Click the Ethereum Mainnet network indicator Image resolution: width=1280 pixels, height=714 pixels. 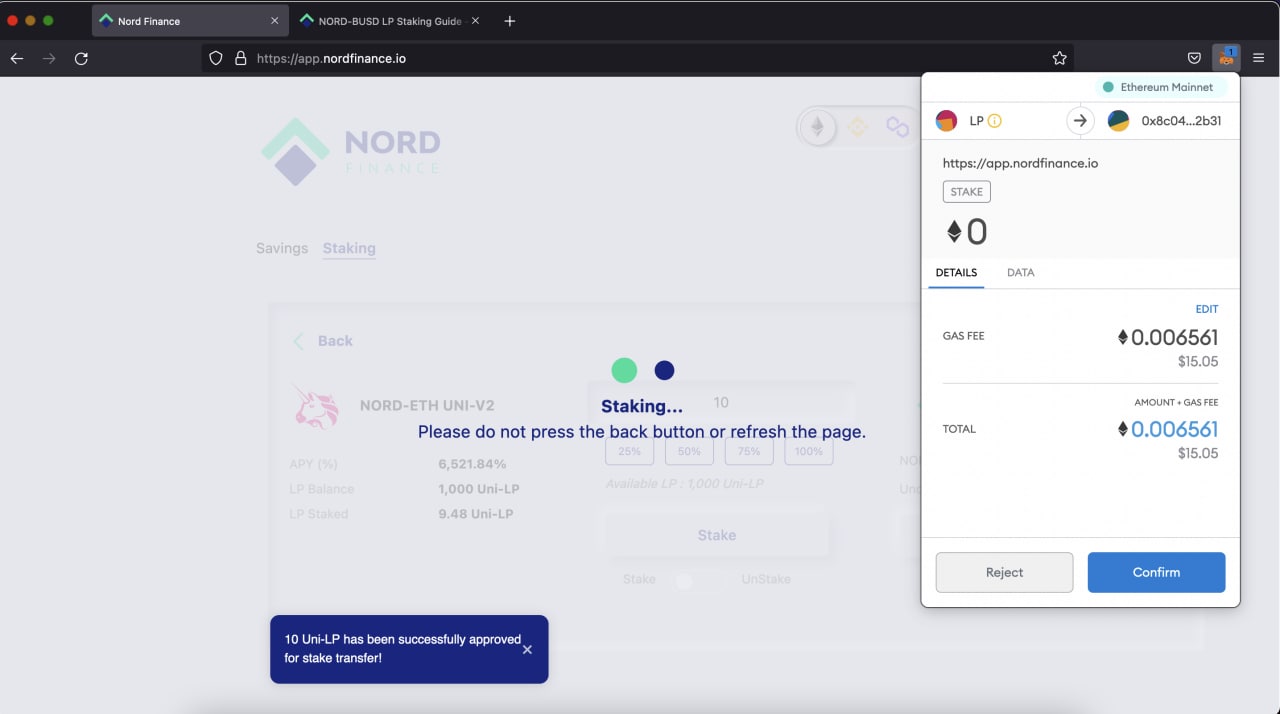[1160, 87]
